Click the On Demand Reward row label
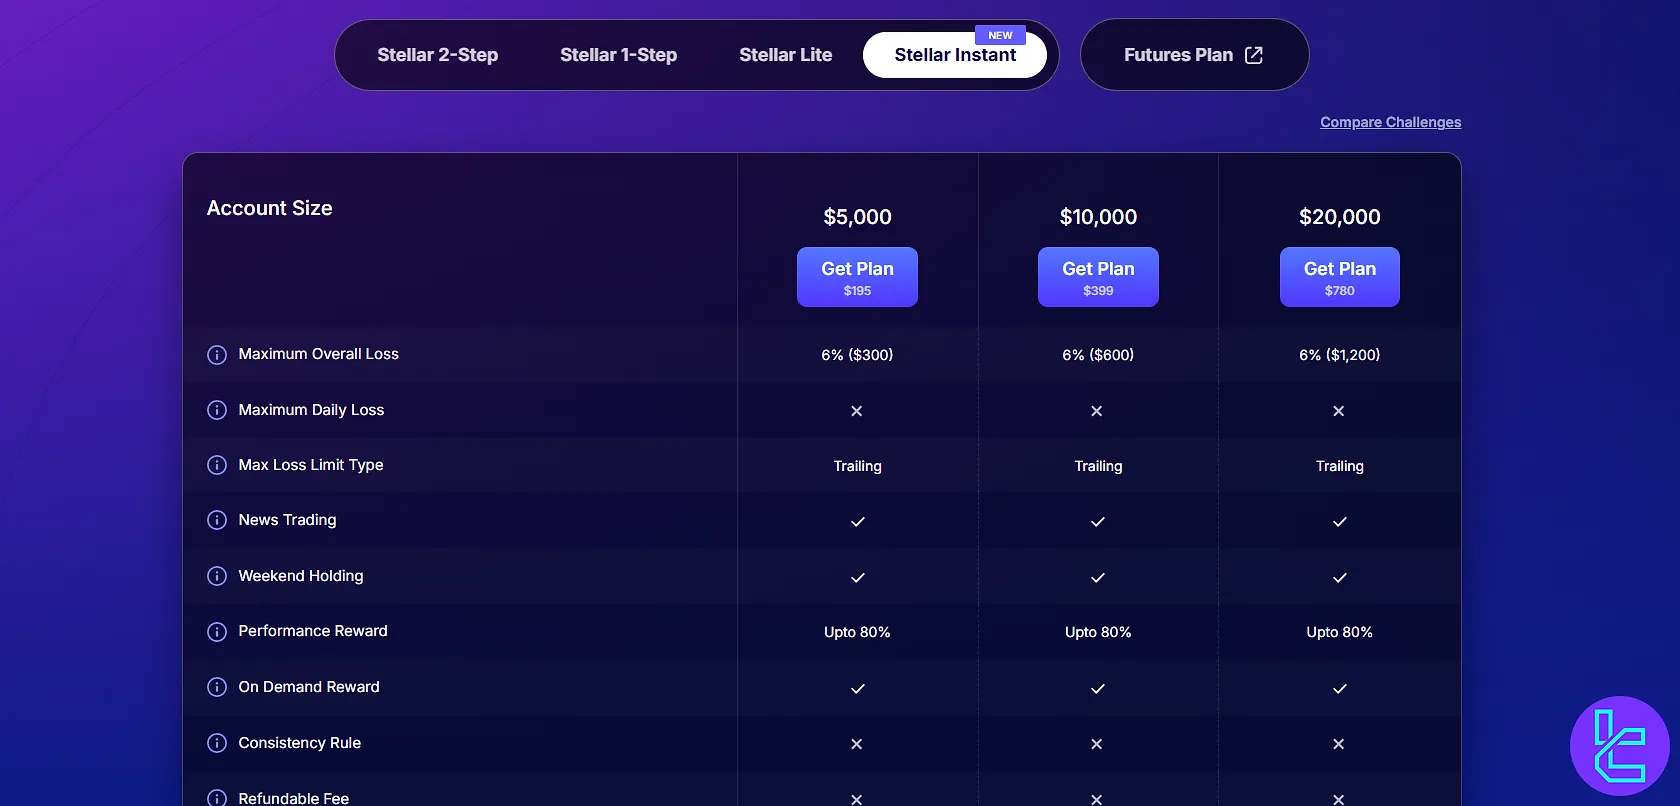1680x806 pixels. coord(309,687)
